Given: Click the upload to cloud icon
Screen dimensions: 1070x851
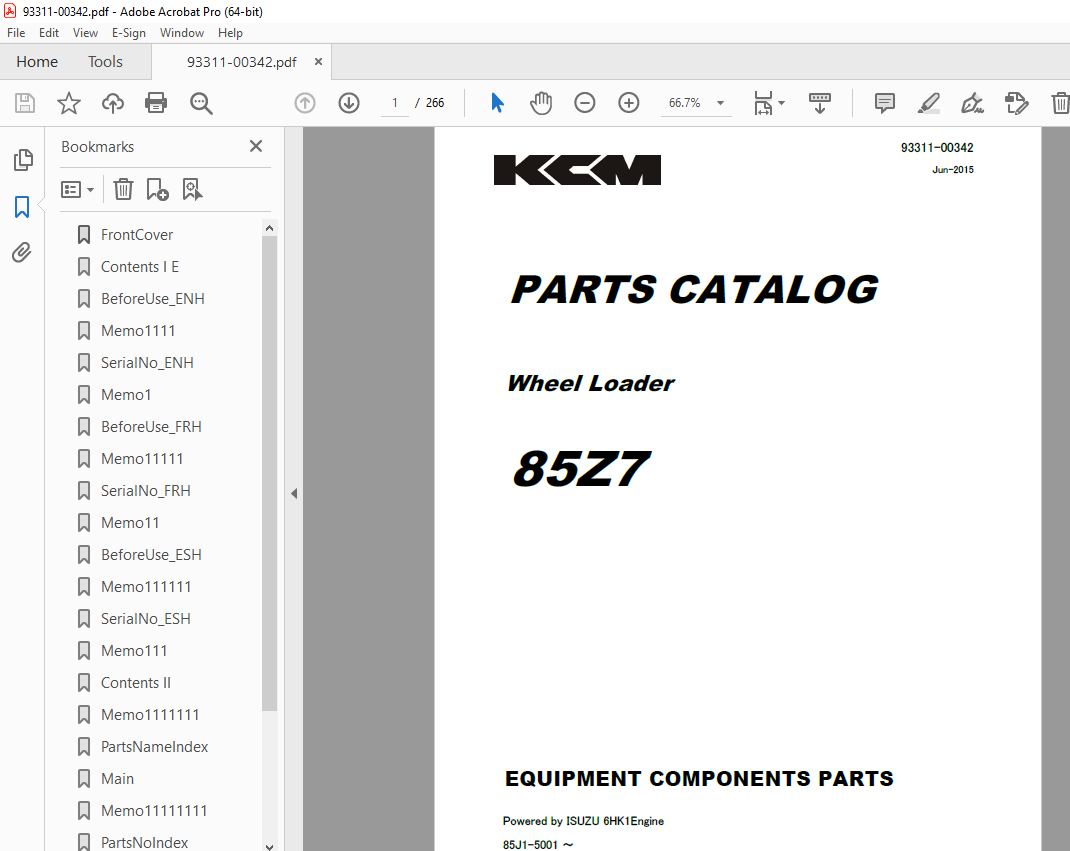Looking at the screenshot, I should 113,103.
